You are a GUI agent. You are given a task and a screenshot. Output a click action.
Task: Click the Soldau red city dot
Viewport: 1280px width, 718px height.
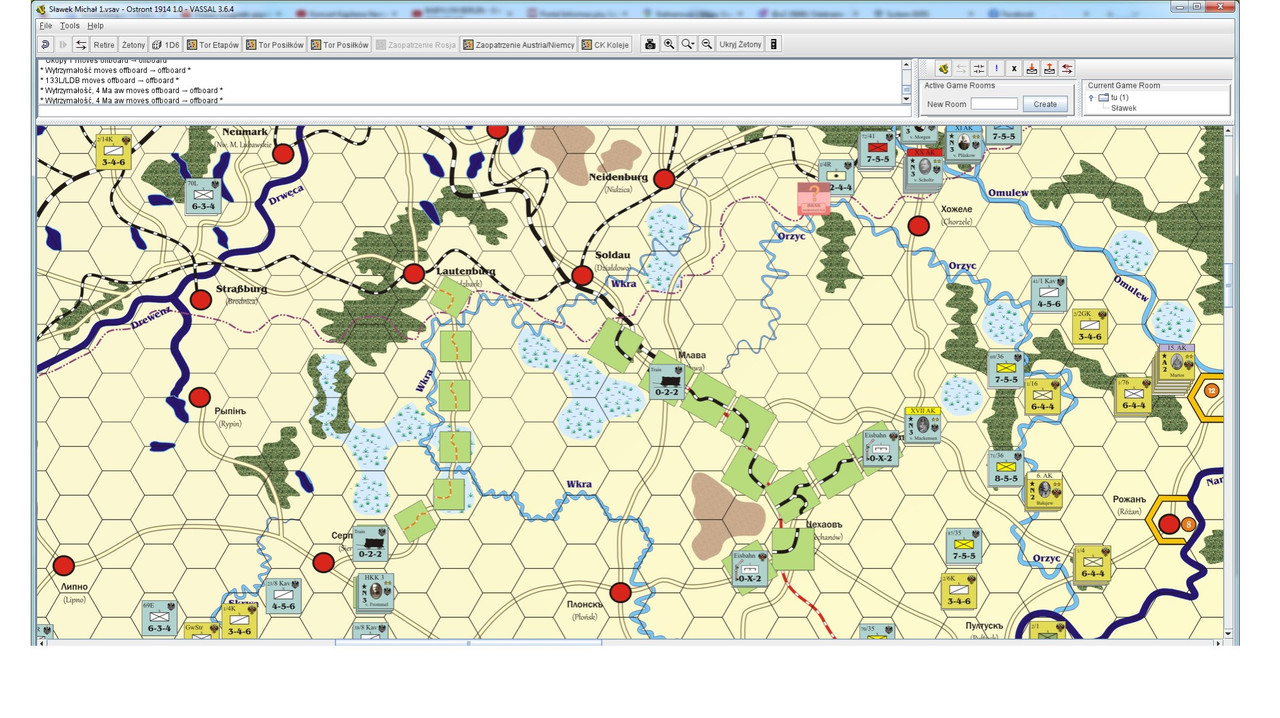[x=582, y=275]
